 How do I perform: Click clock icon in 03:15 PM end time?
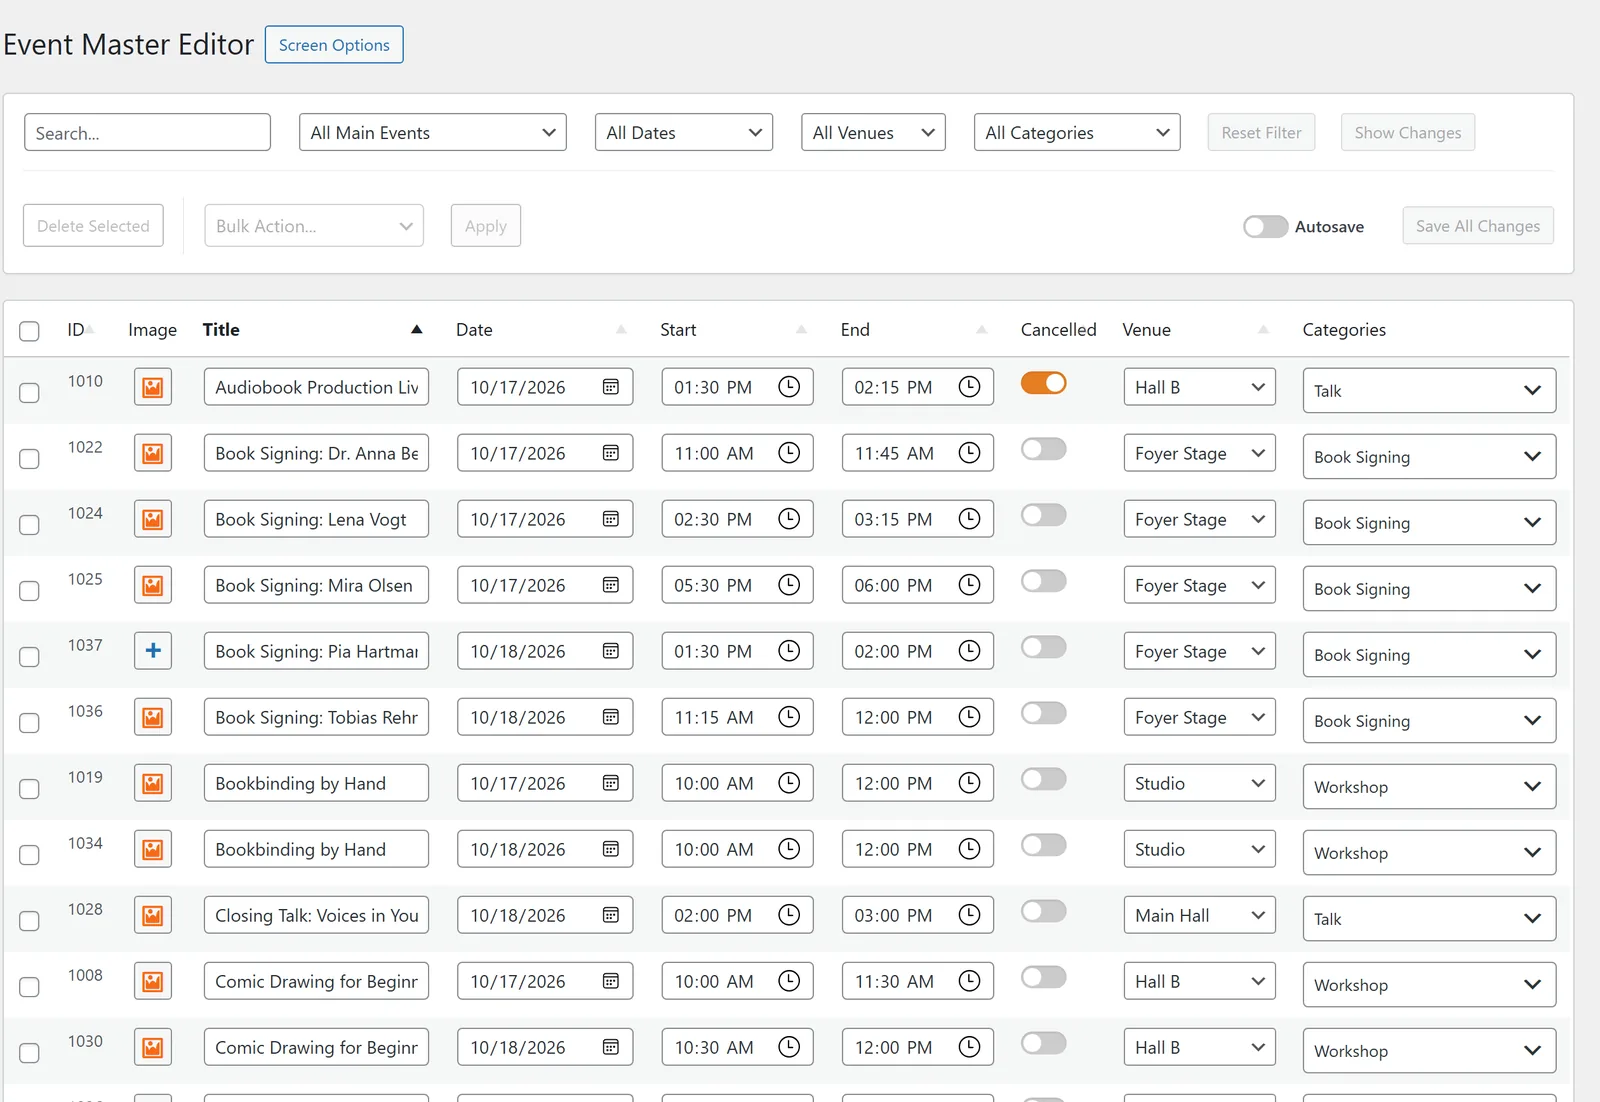pyautogui.click(x=969, y=518)
